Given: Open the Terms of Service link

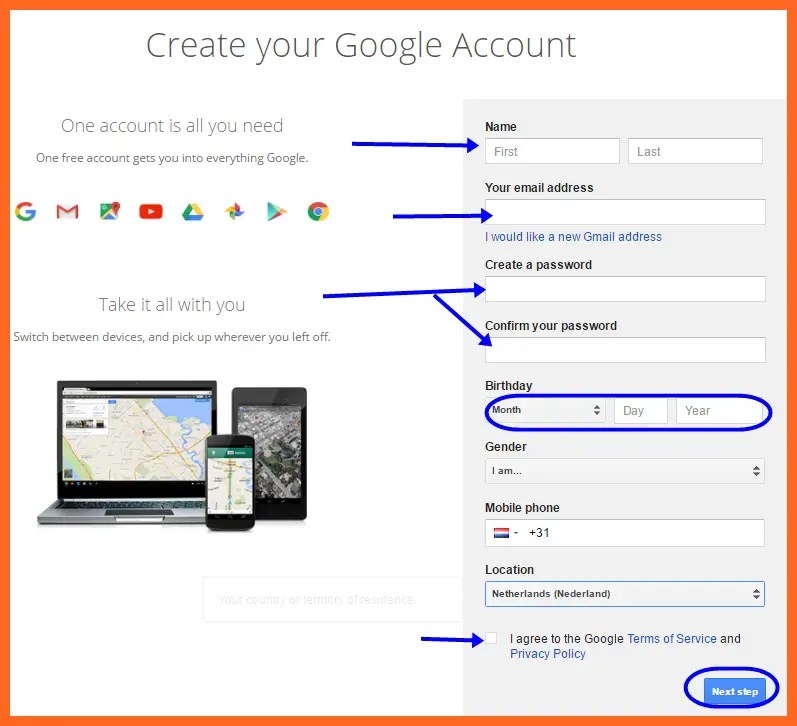Looking at the screenshot, I should [672, 639].
